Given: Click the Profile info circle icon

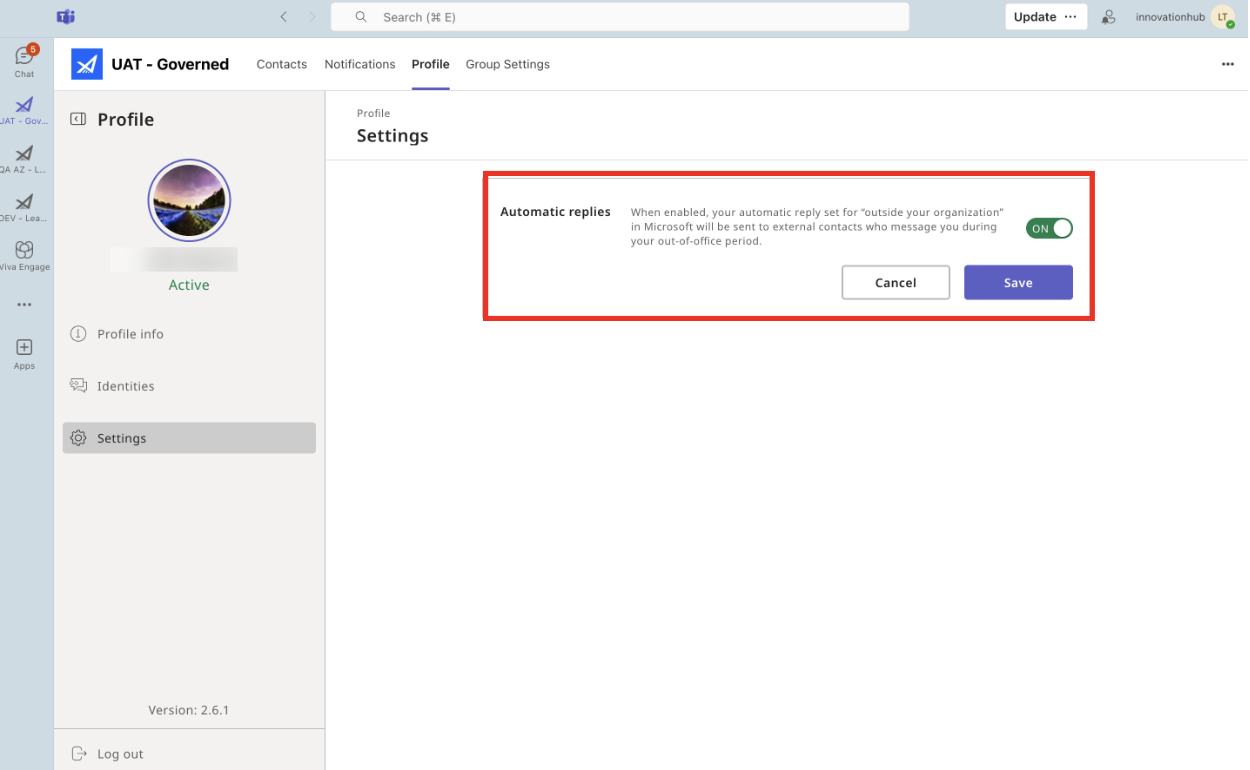Looking at the screenshot, I should (78, 334).
